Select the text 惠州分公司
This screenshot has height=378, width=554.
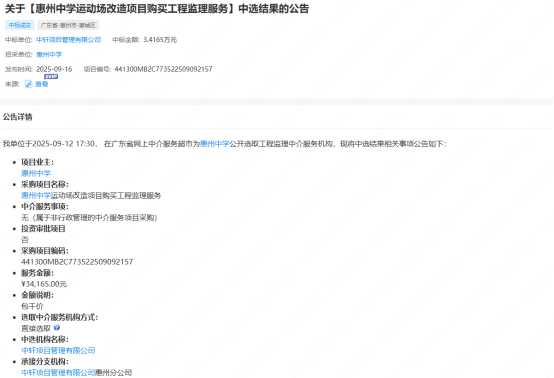[x=114, y=373]
